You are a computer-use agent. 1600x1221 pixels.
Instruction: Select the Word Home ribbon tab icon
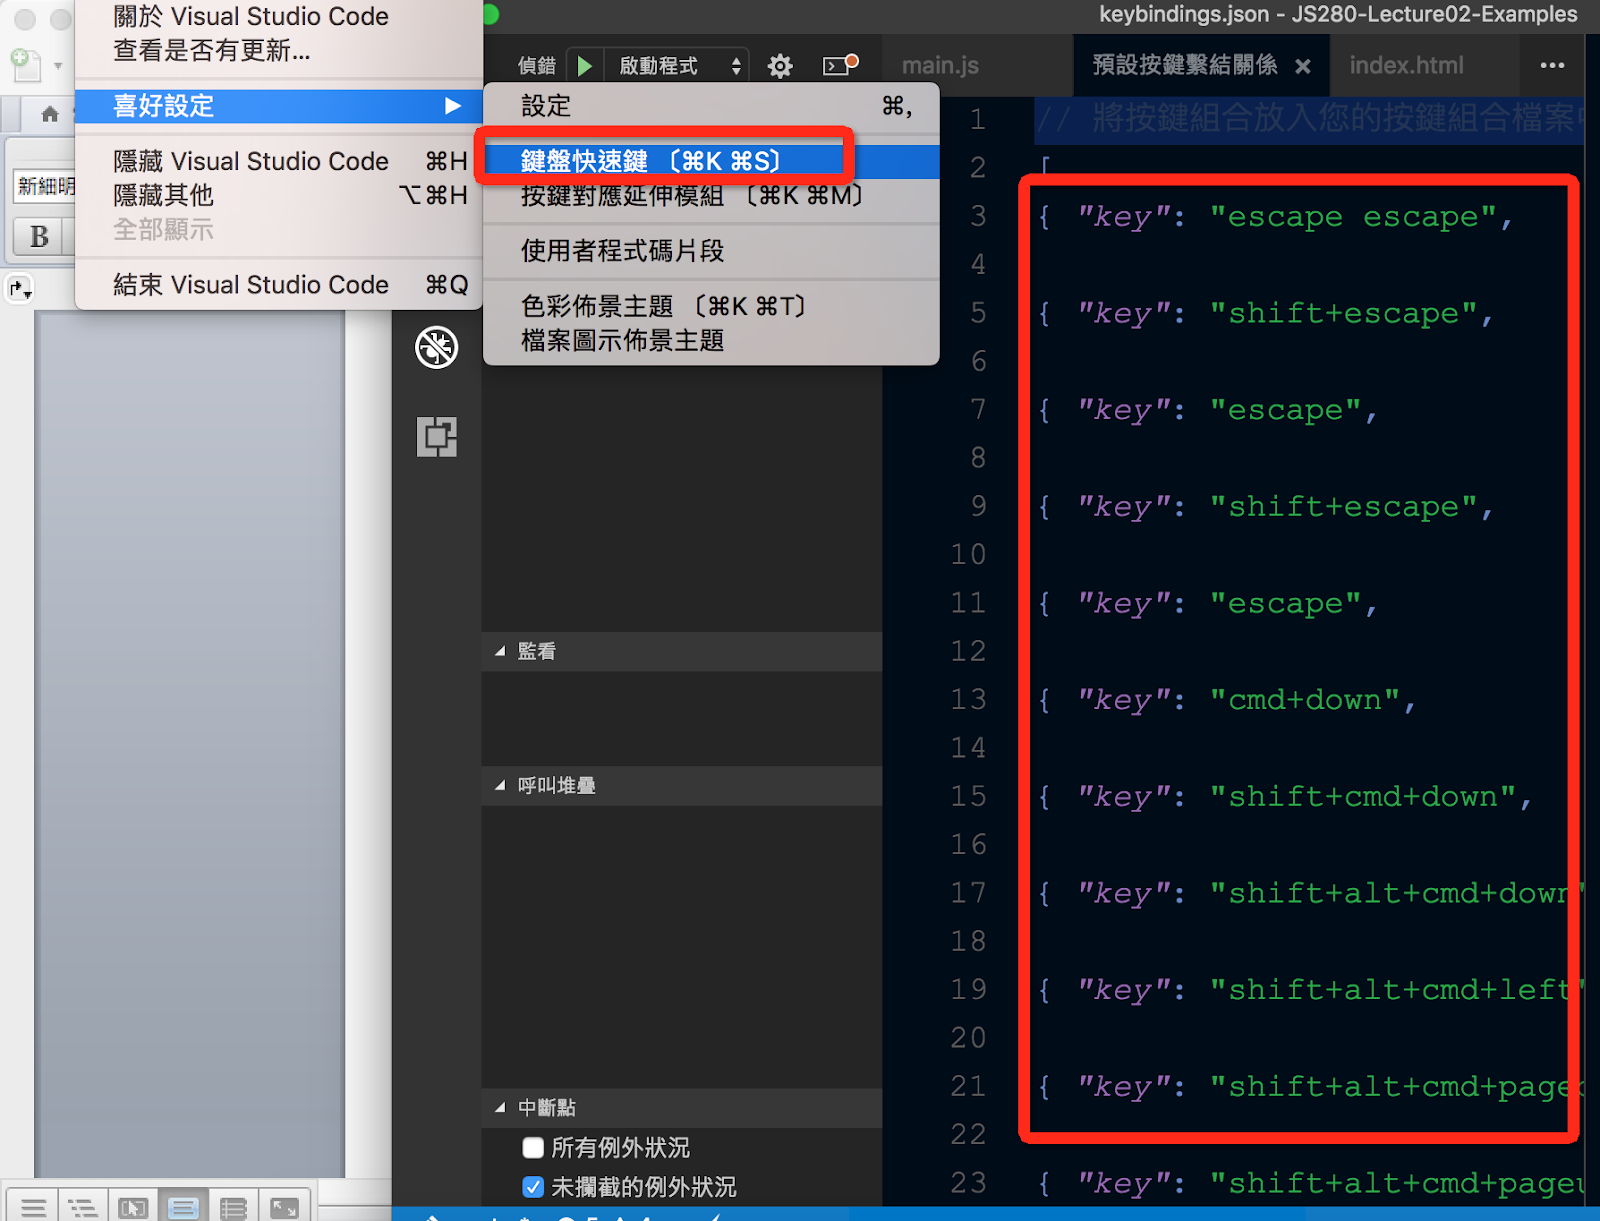click(50, 114)
